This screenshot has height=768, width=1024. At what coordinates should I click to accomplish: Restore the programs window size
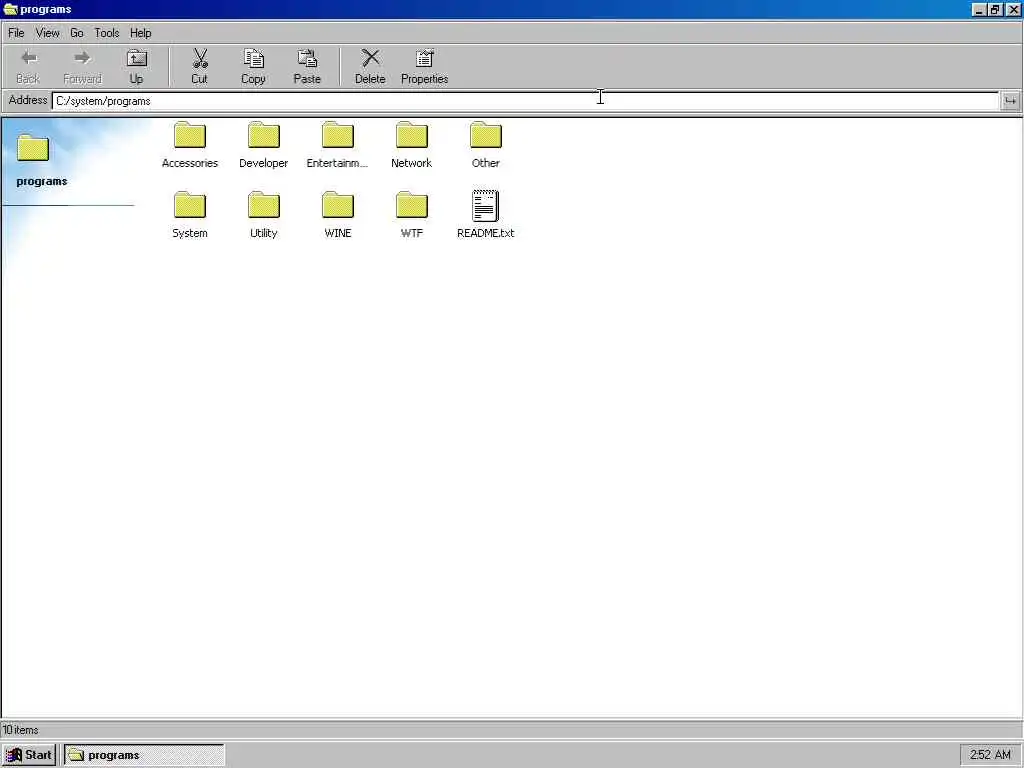995,9
